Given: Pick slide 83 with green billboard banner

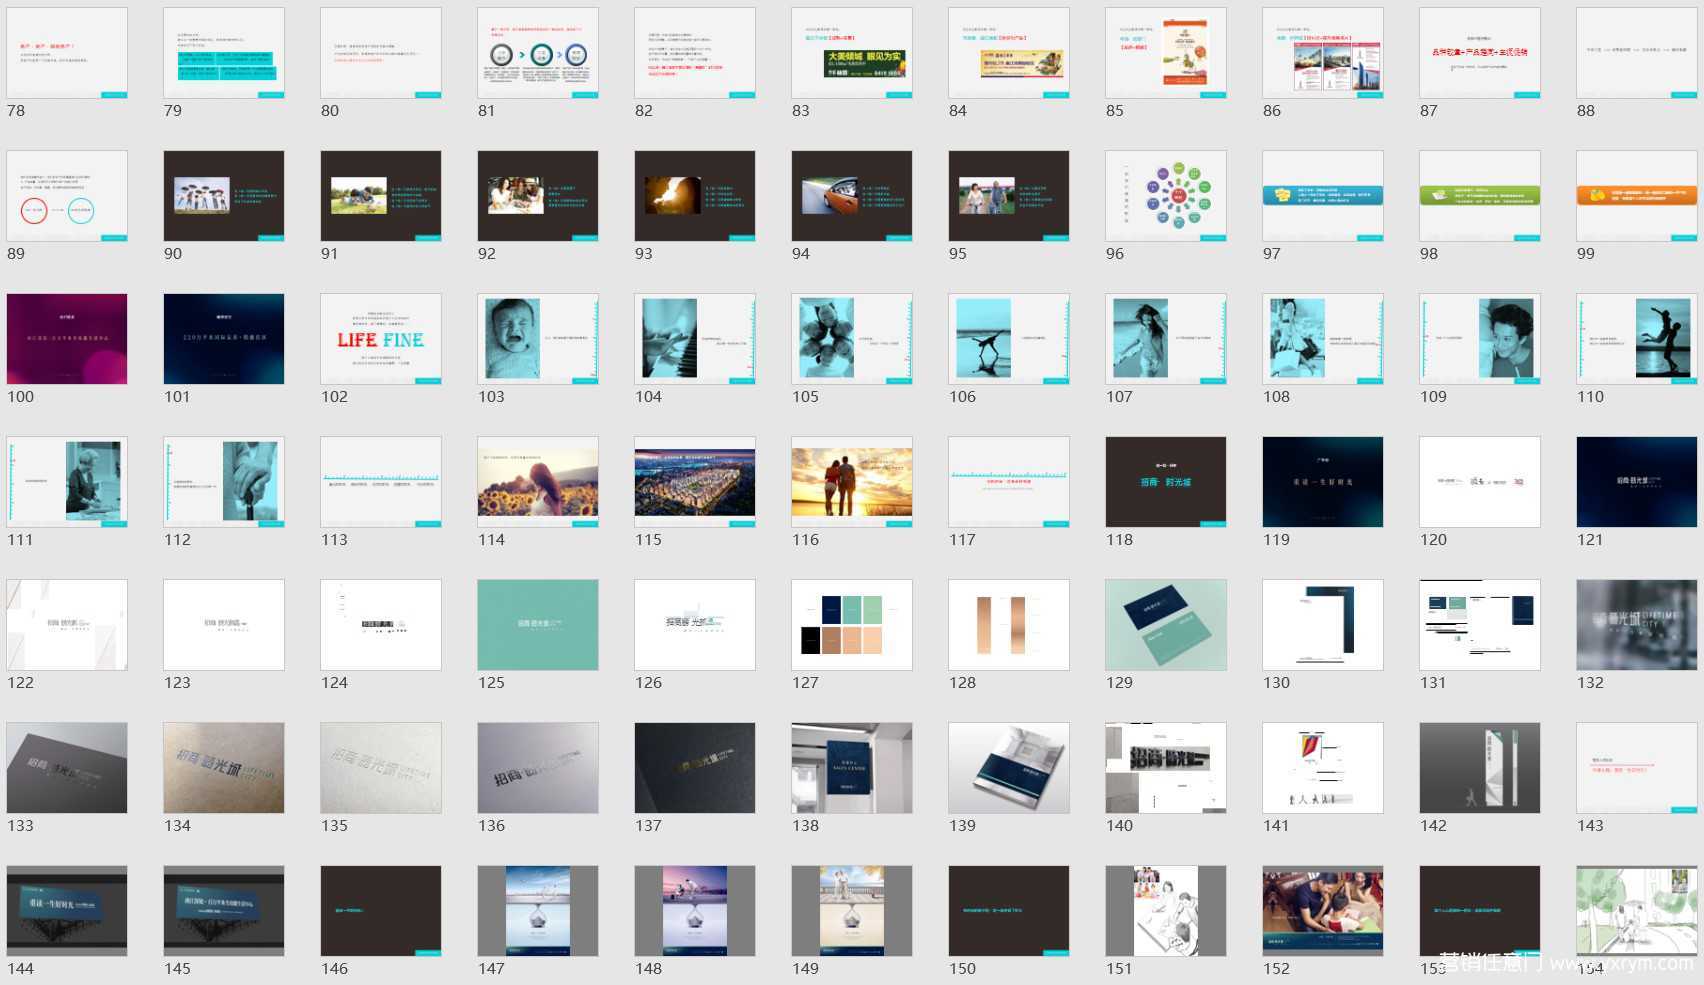Looking at the screenshot, I should (x=852, y=53).
